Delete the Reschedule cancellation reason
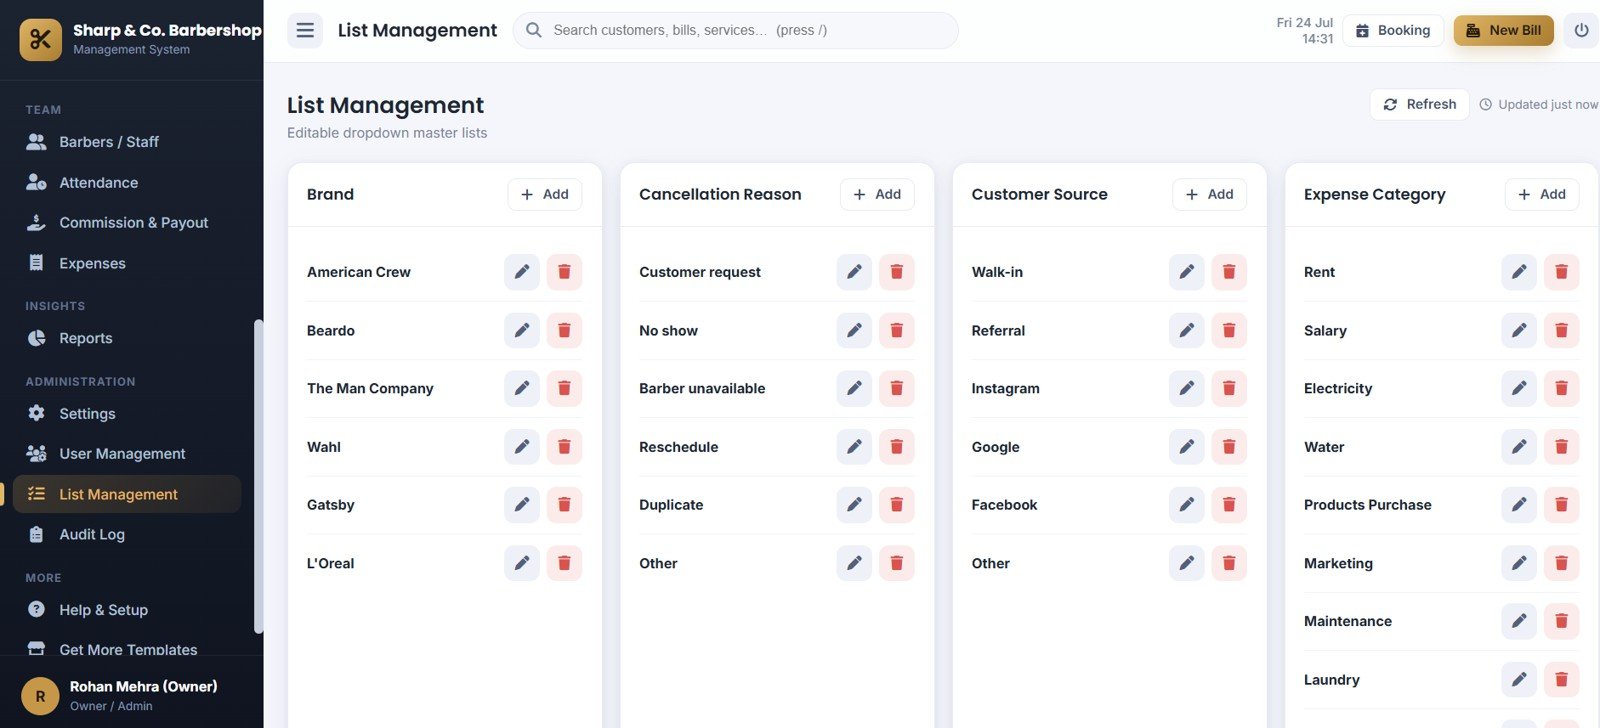This screenshot has height=728, width=1600. pyautogui.click(x=897, y=447)
